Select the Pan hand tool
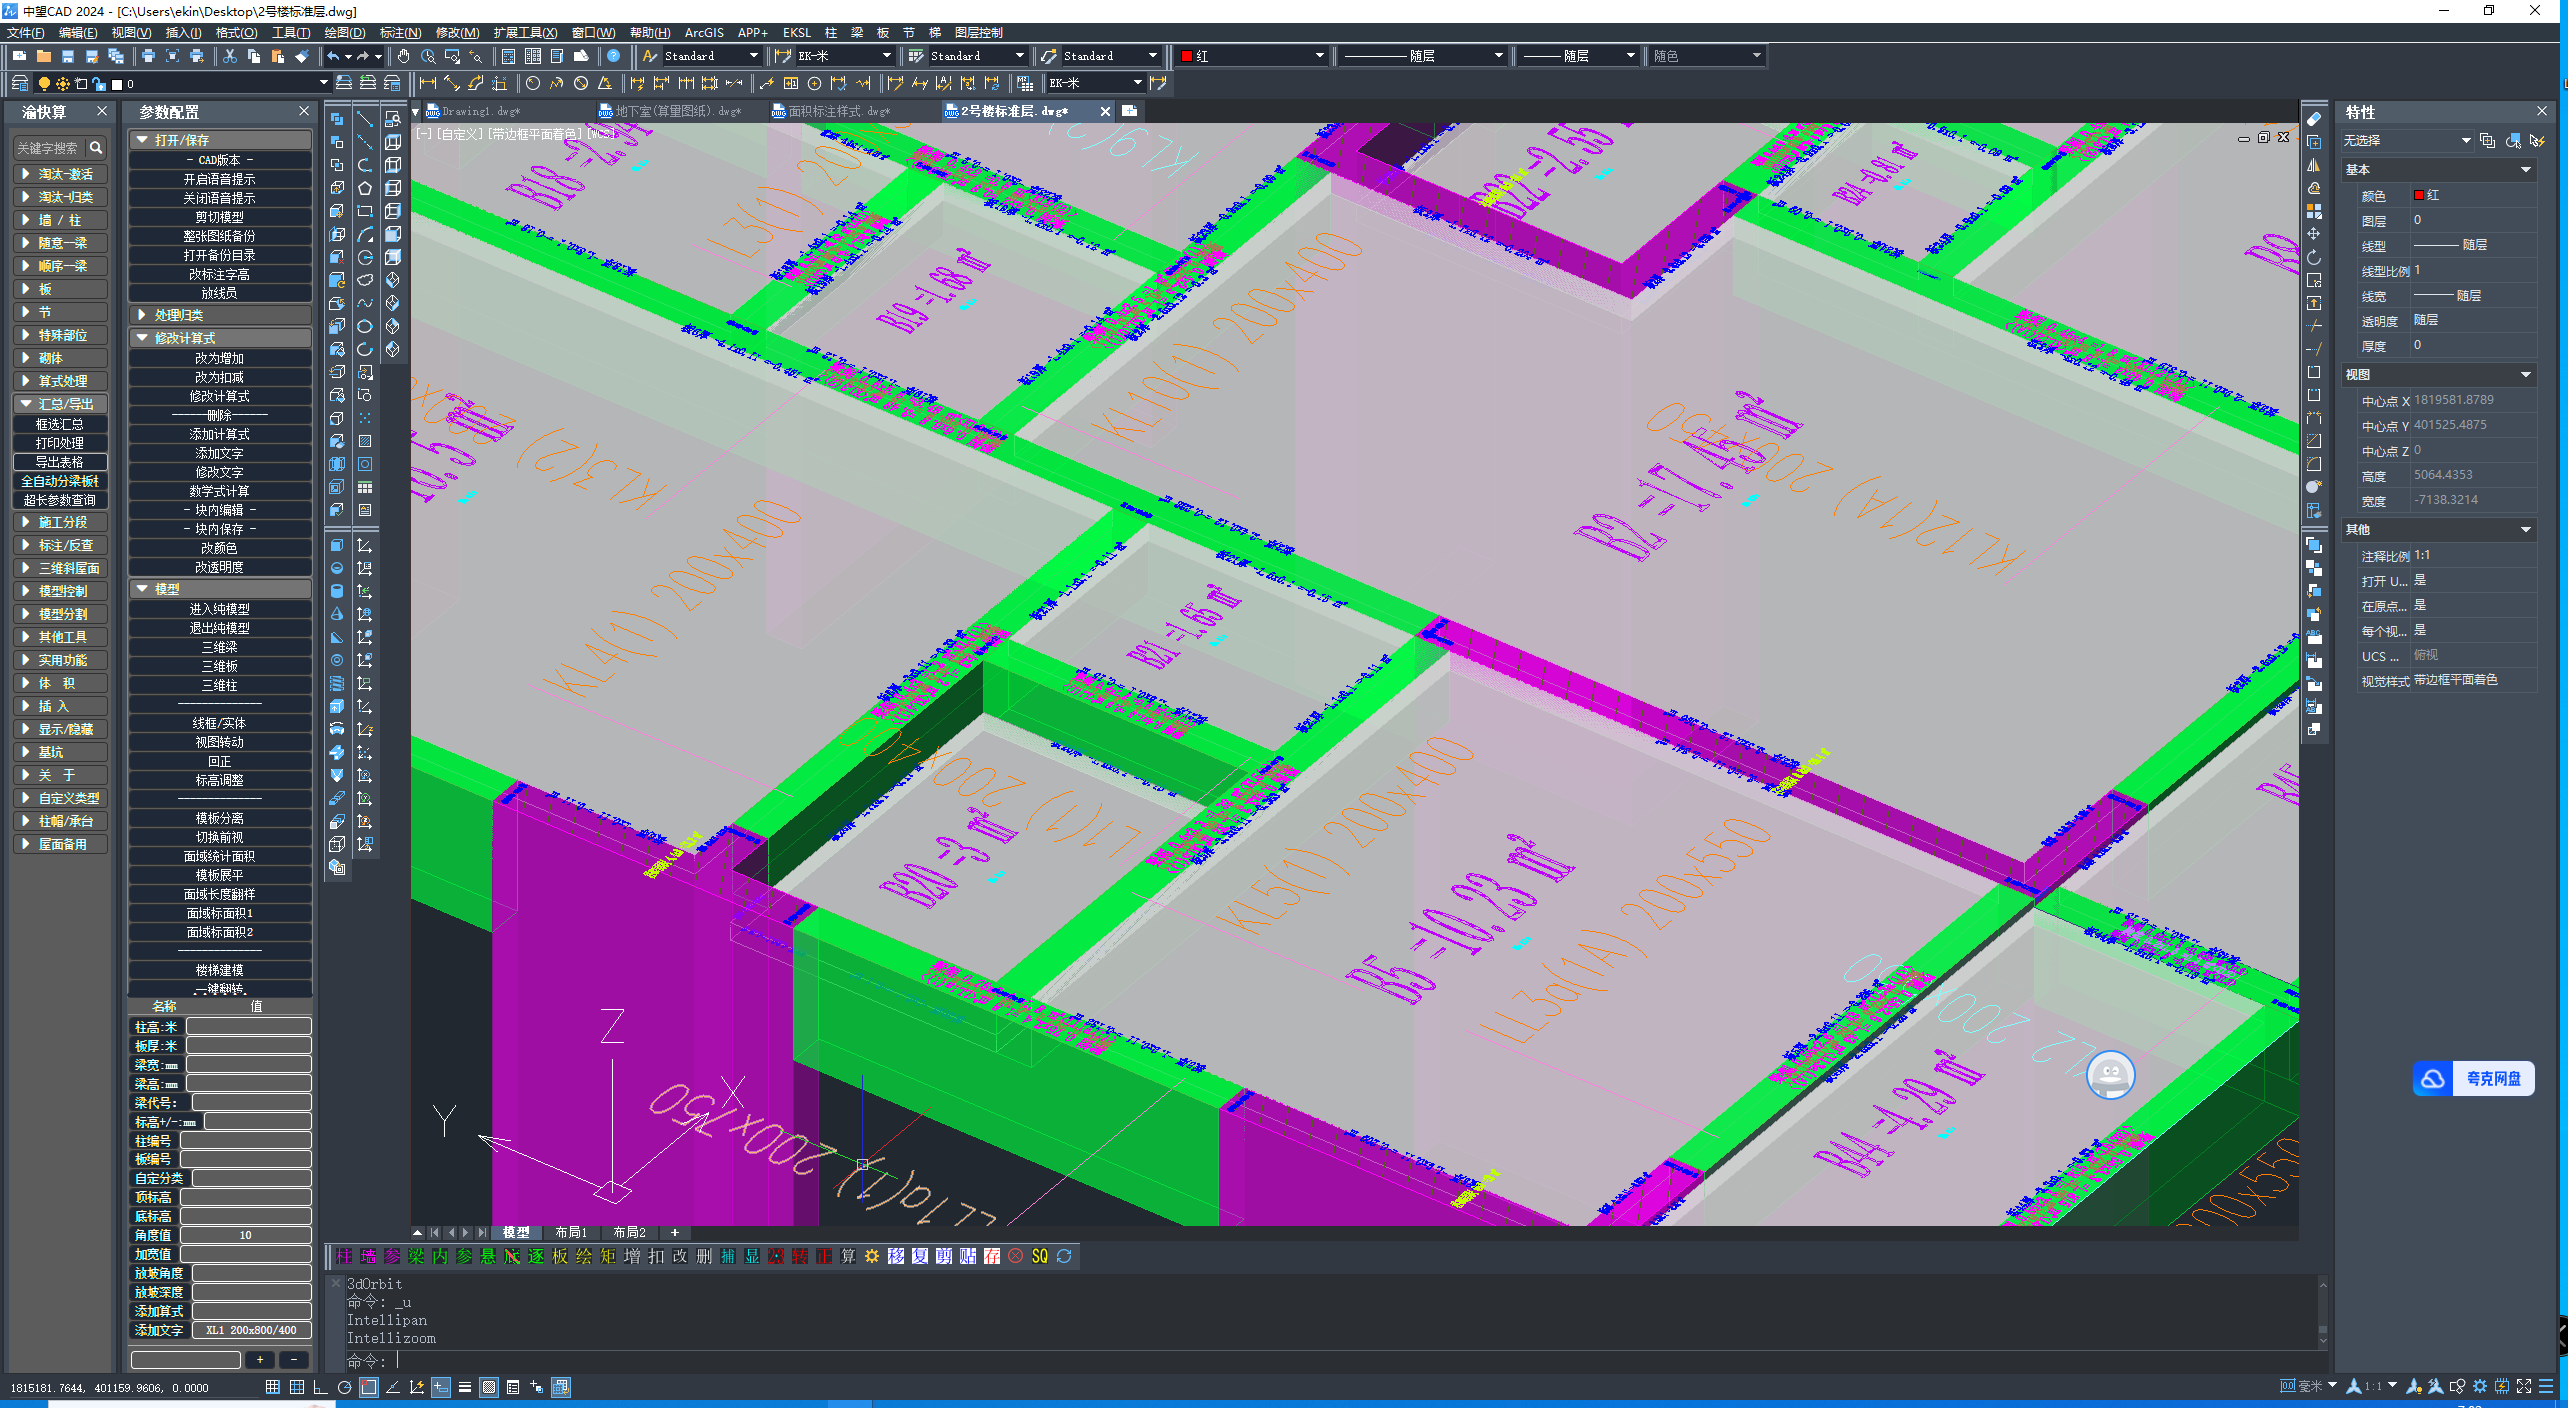This screenshot has width=2568, height=1408. tap(403, 56)
